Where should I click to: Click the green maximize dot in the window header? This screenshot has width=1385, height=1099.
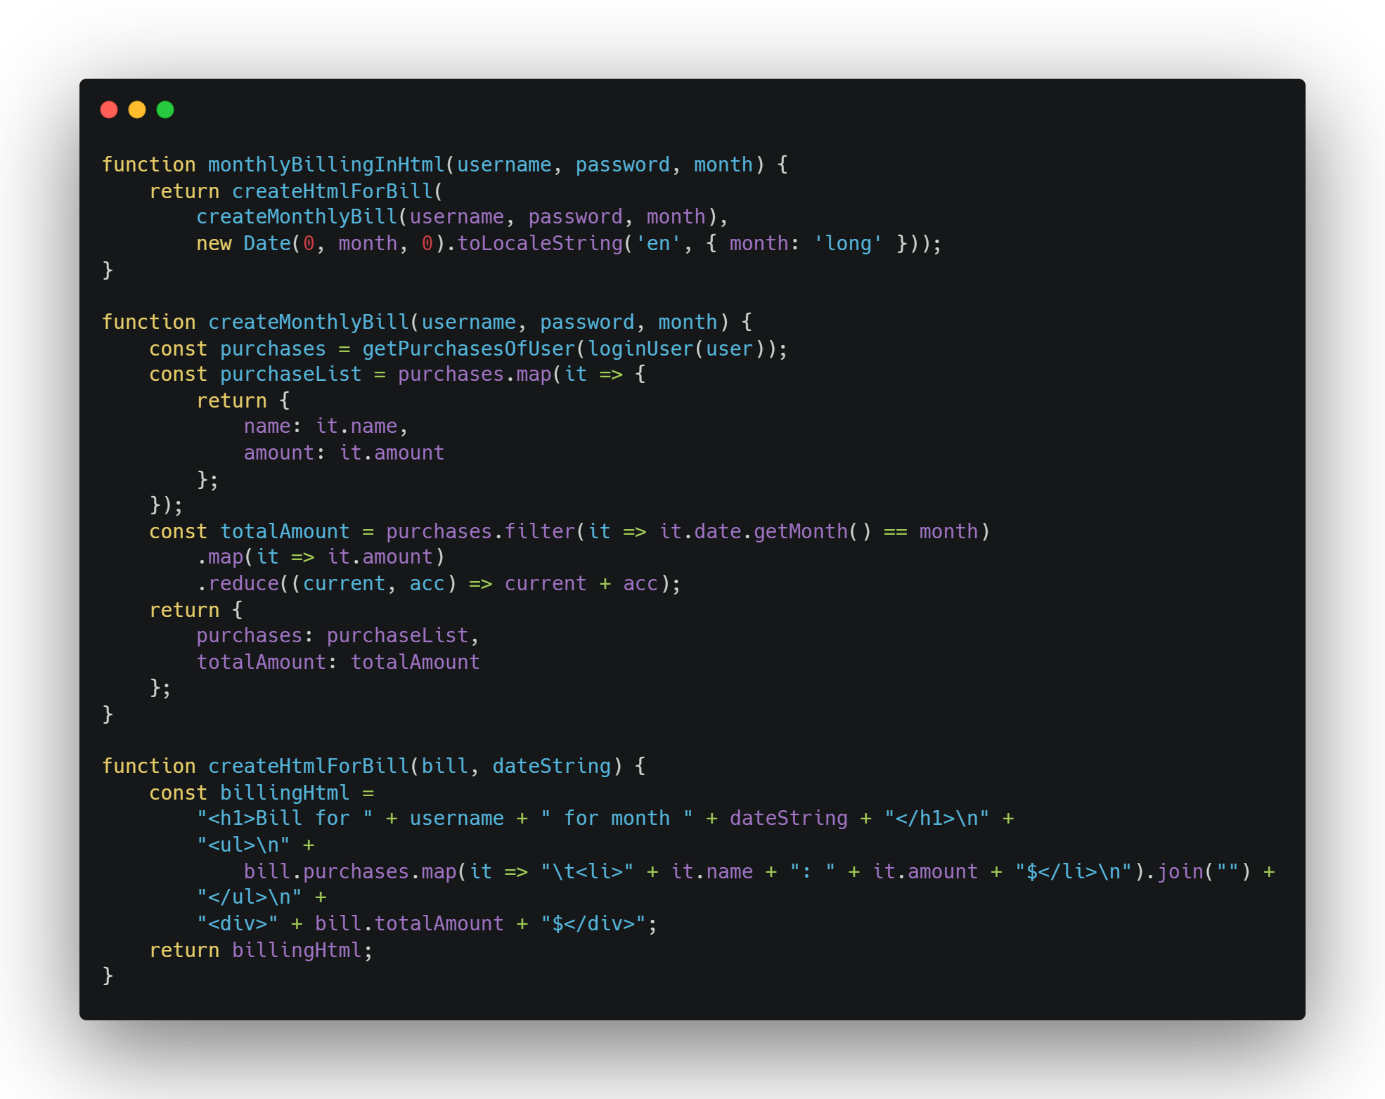(x=165, y=110)
